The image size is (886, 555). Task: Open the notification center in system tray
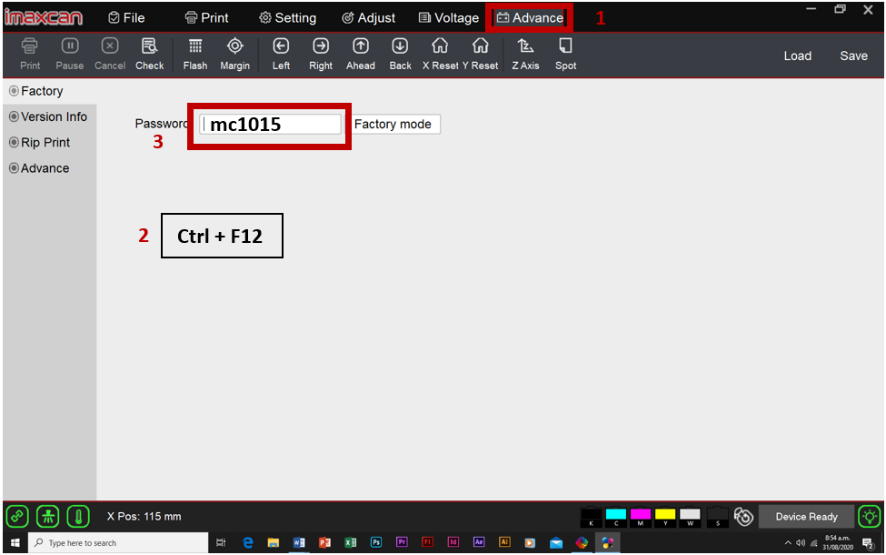pyautogui.click(x=868, y=543)
